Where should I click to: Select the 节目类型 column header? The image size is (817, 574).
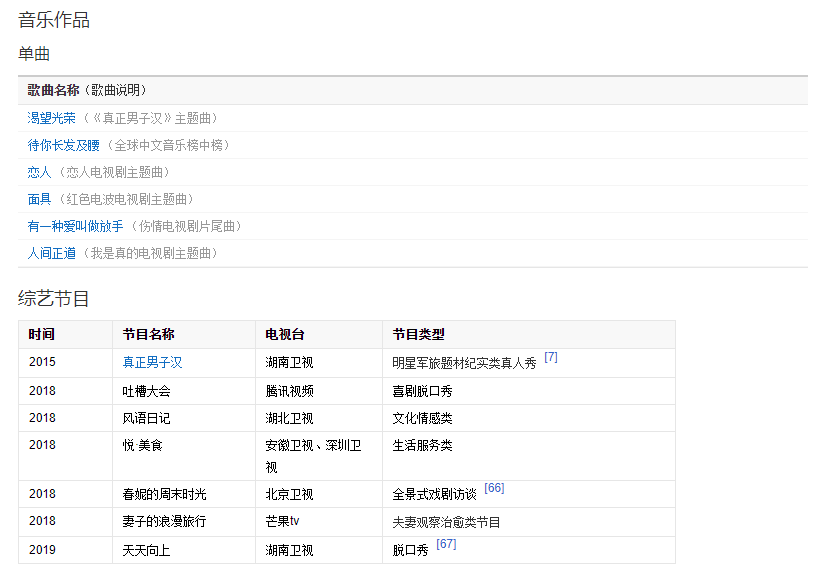[x=418, y=334]
